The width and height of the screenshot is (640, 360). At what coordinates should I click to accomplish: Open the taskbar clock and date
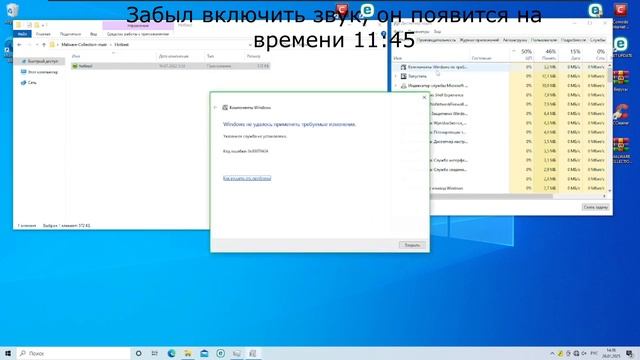coord(611,353)
